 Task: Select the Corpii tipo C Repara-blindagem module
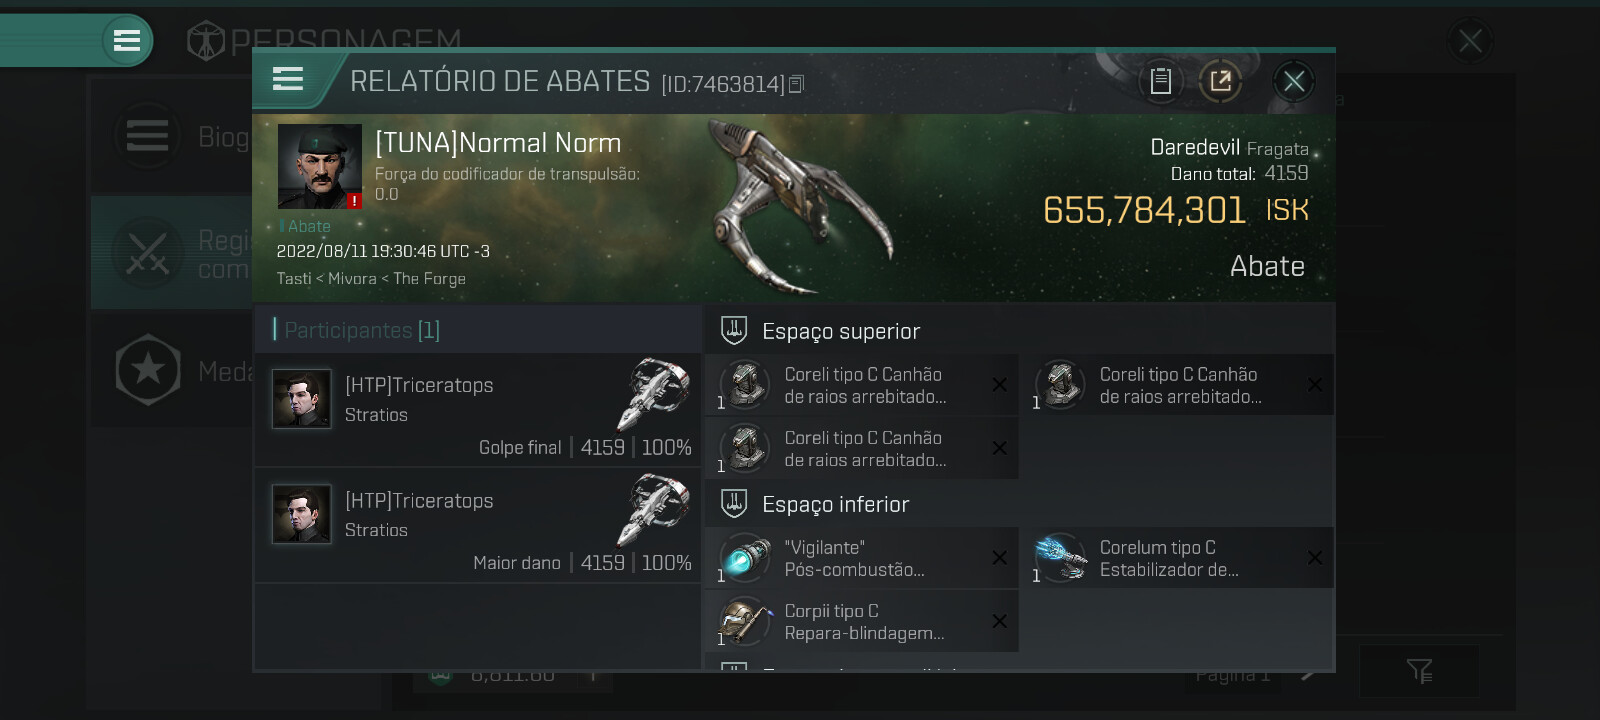(745, 621)
